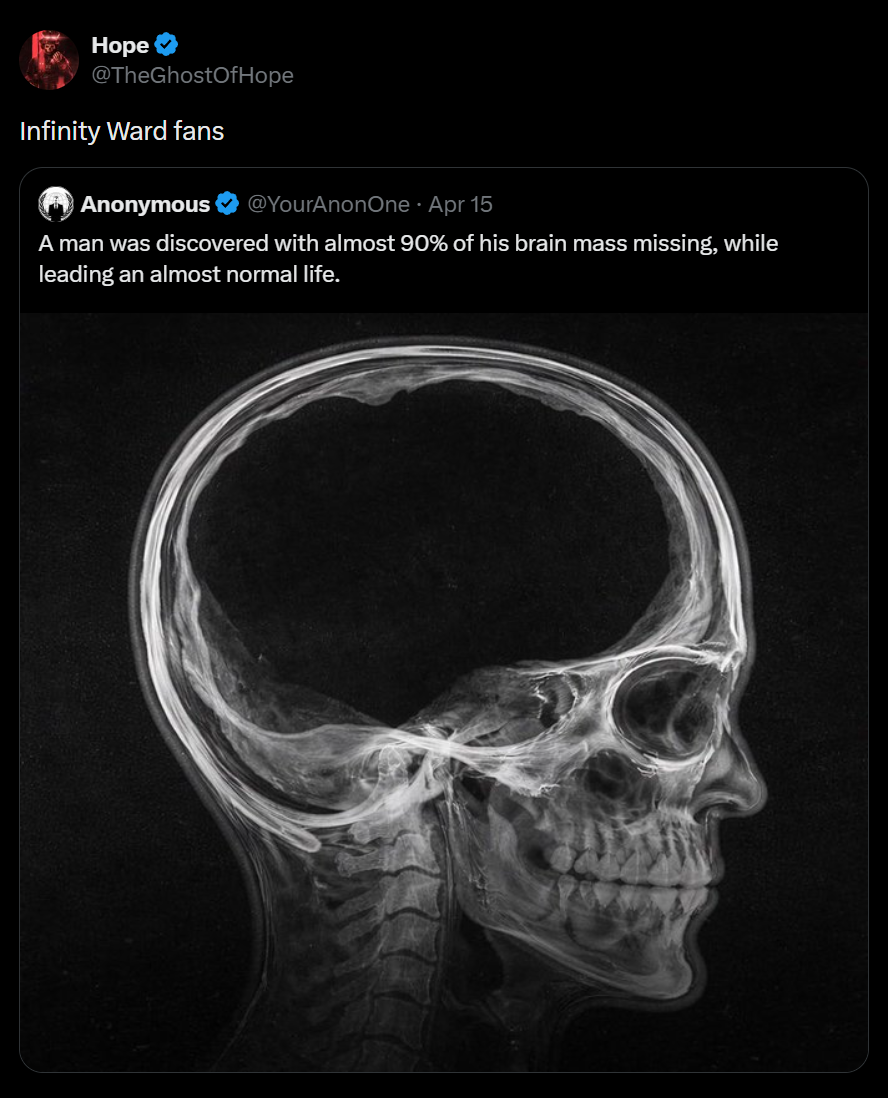Click the 'A man was discovered' quoted text

click(408, 243)
